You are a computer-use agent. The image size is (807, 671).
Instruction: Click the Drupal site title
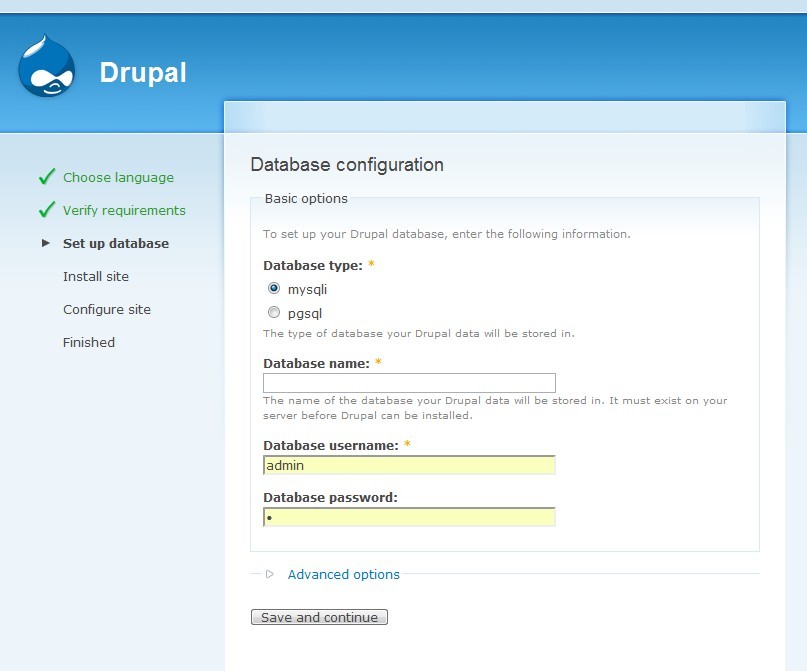point(143,73)
